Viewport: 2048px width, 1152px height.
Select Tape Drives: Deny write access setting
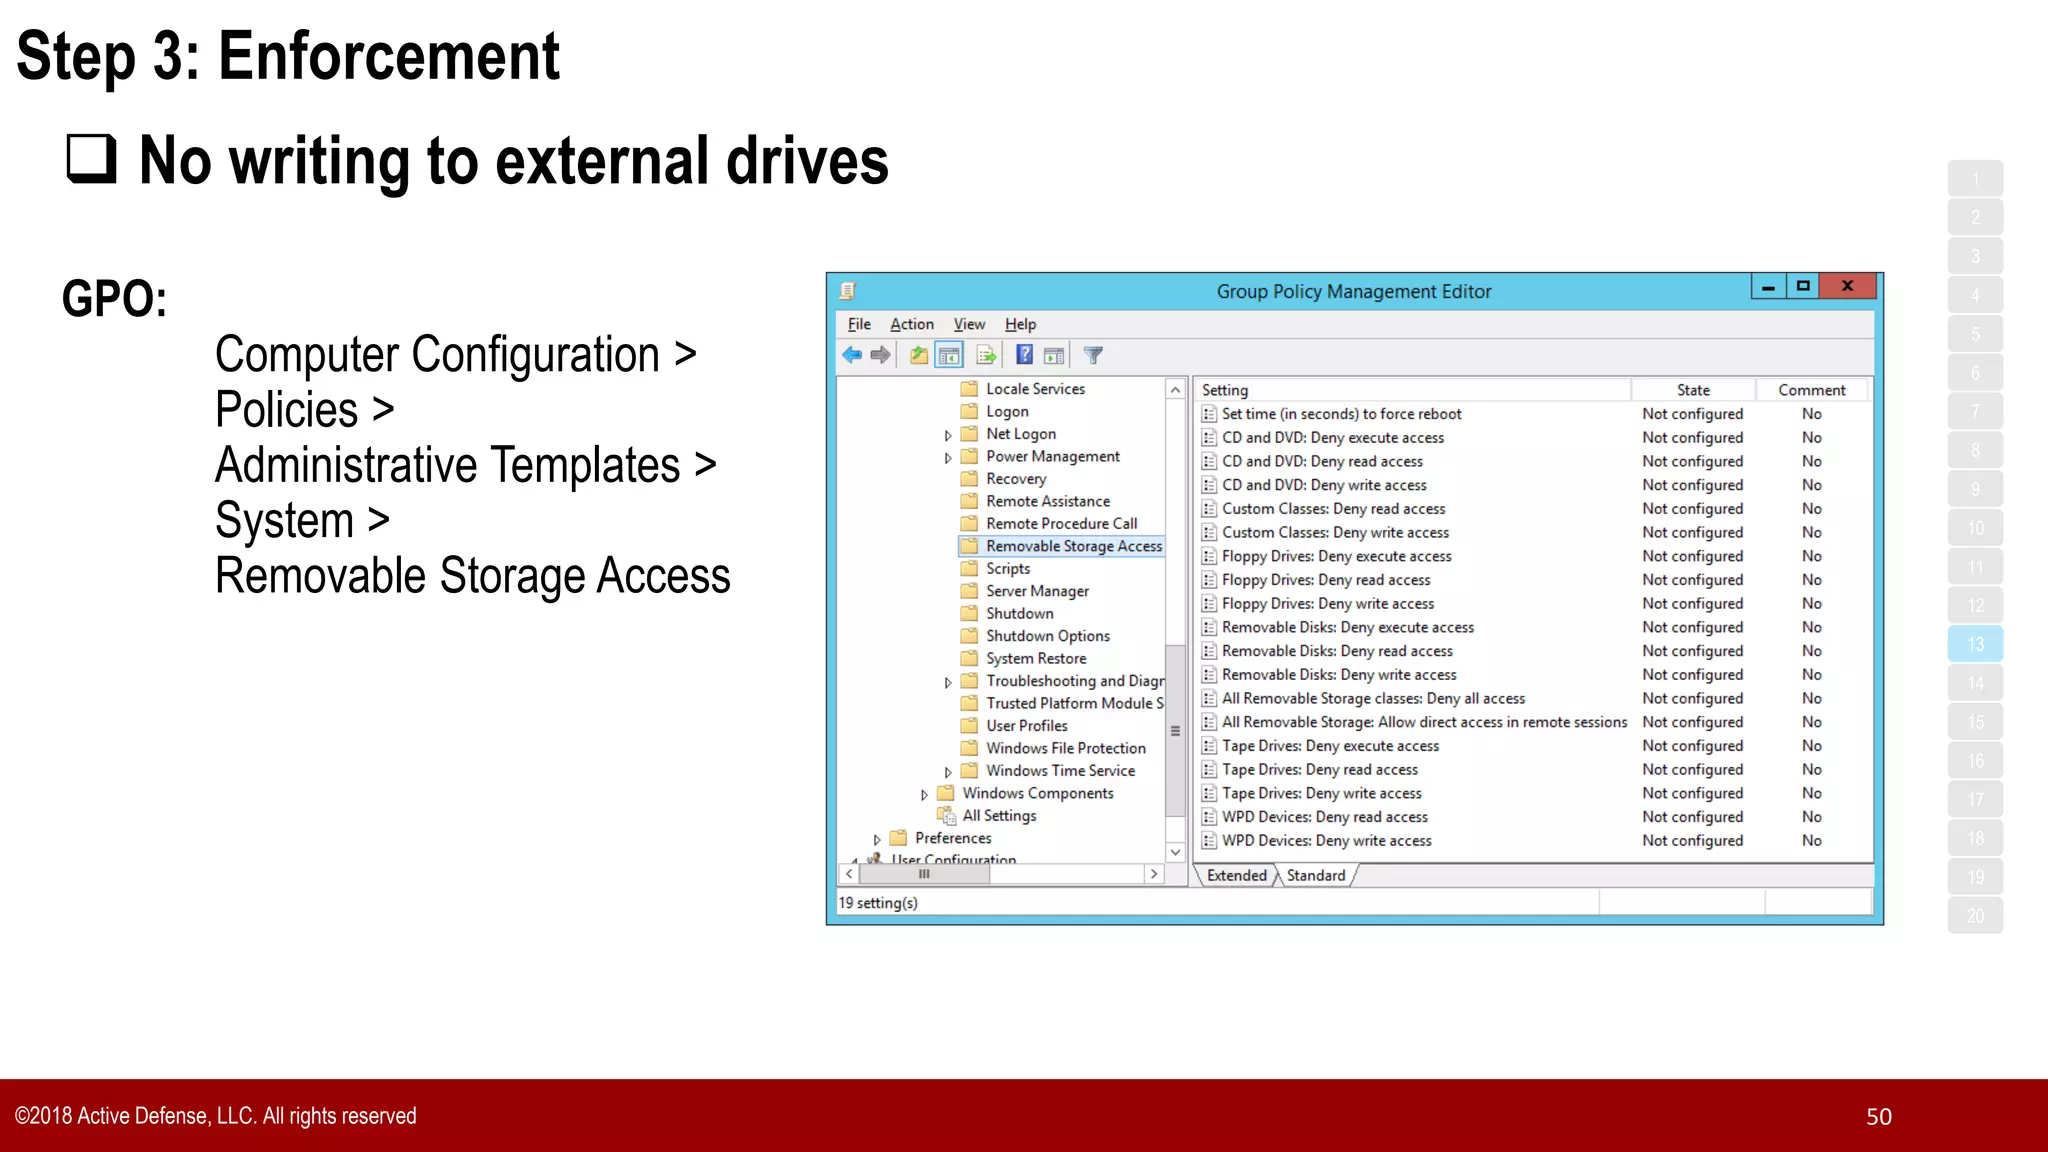click(x=1321, y=793)
